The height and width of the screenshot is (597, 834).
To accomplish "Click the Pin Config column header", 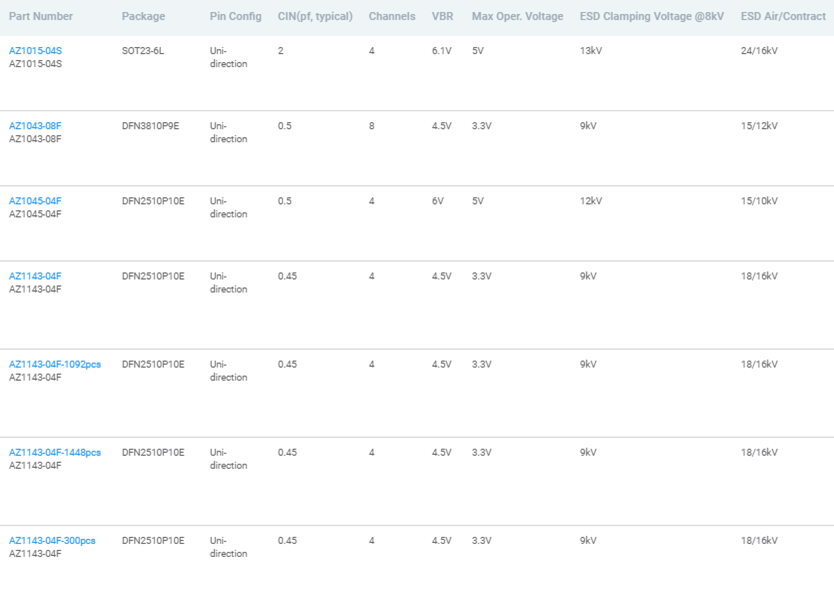I will tap(236, 16).
